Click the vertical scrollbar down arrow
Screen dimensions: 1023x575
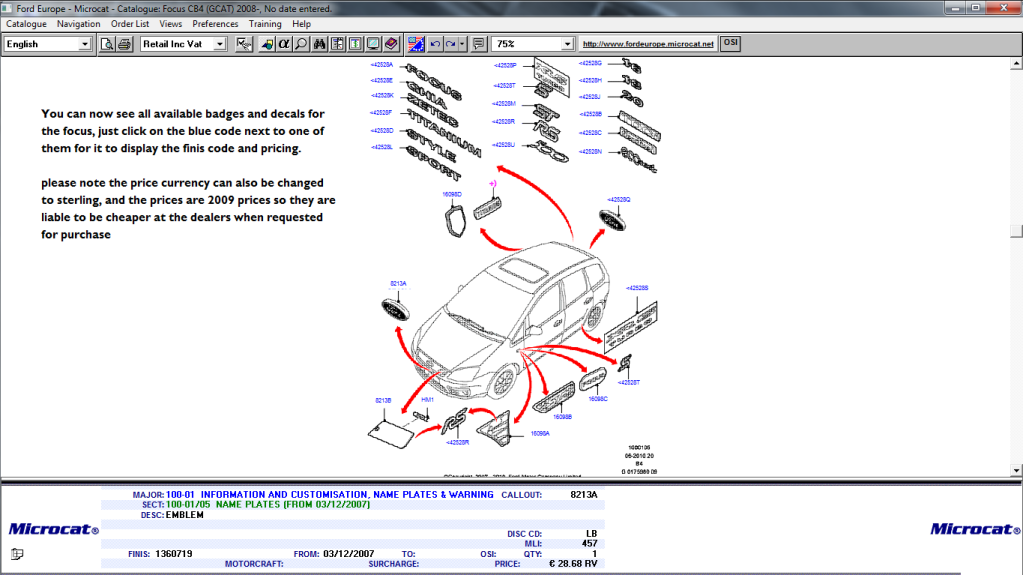pos(1016,471)
